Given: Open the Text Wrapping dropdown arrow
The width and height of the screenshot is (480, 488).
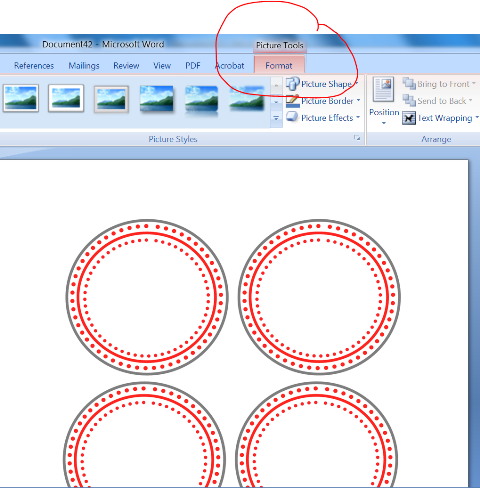Looking at the screenshot, I should [x=477, y=117].
